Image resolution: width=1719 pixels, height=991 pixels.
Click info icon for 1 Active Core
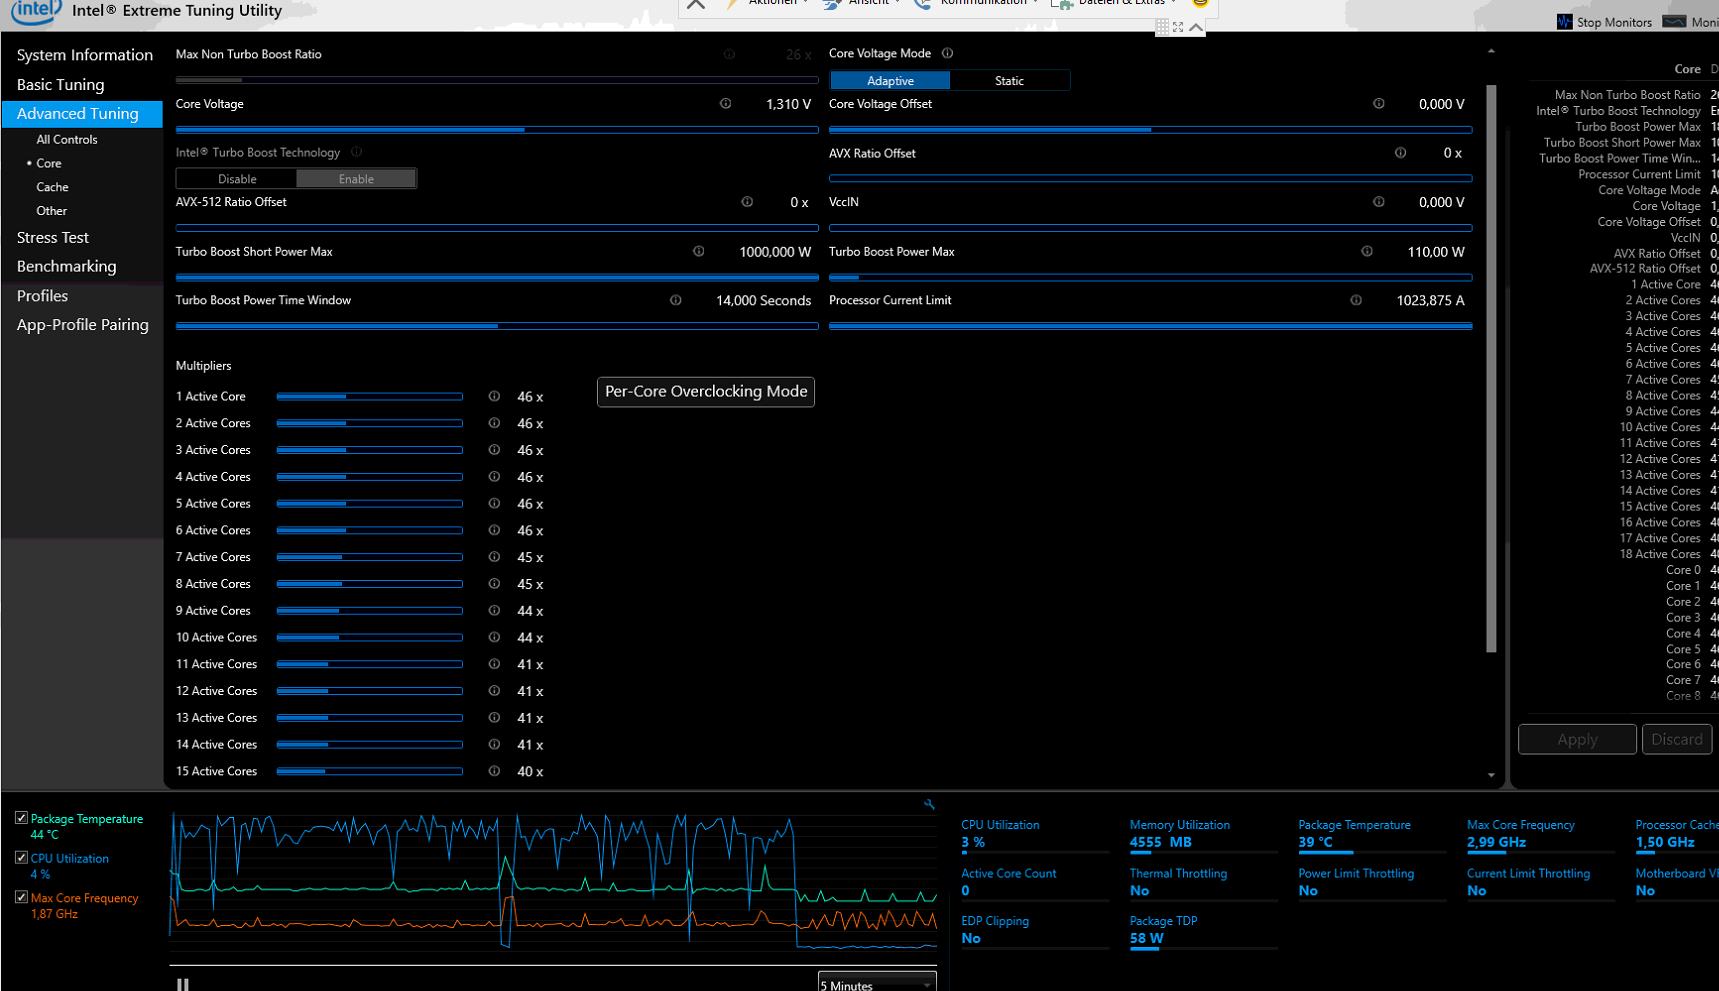pos(494,397)
